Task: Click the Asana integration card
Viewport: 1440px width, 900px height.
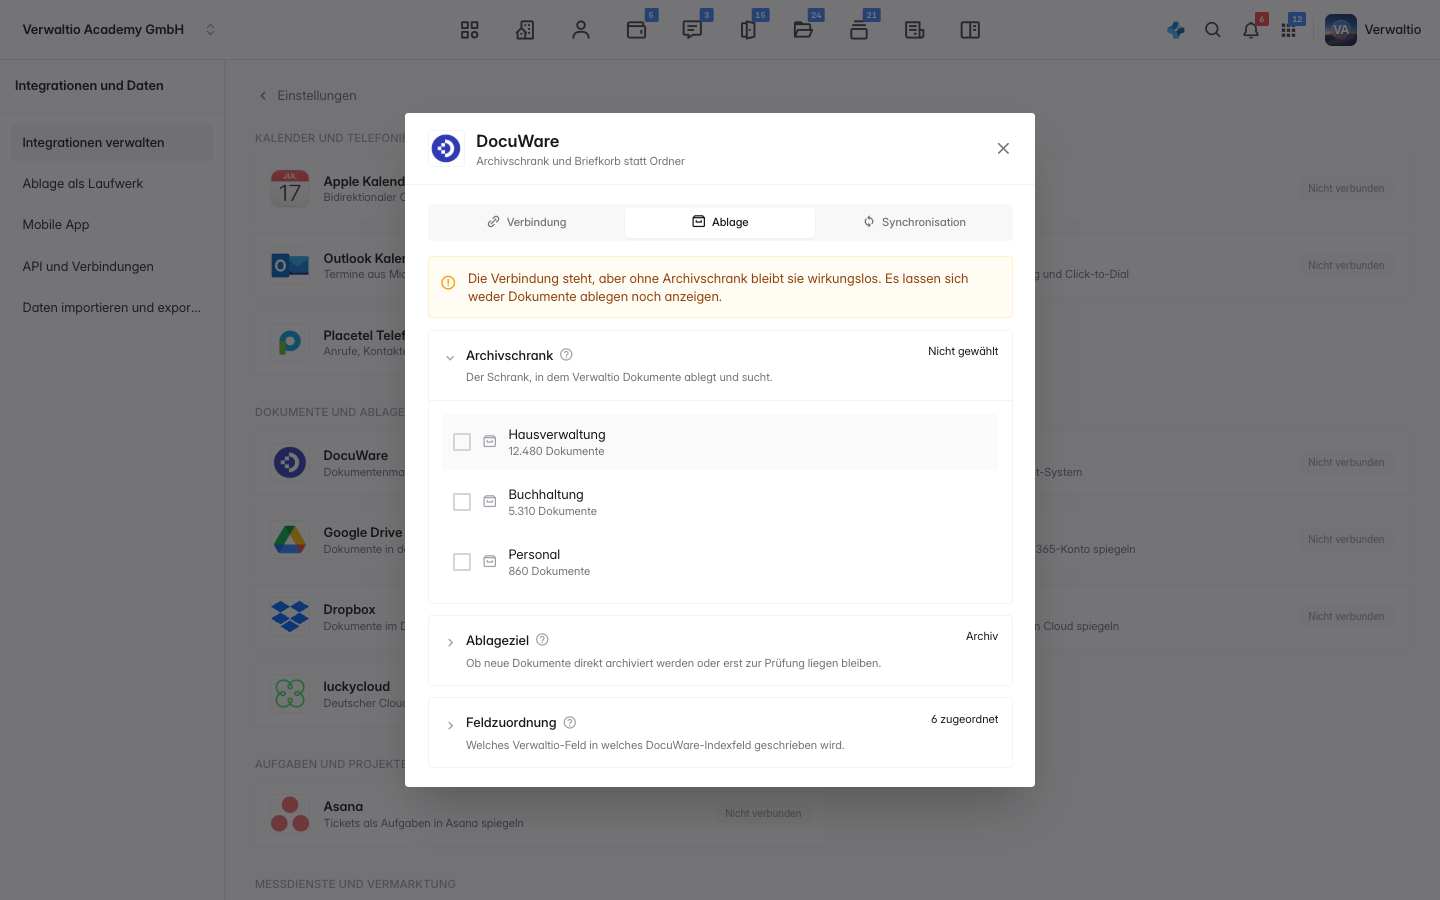Action: pos(540,814)
